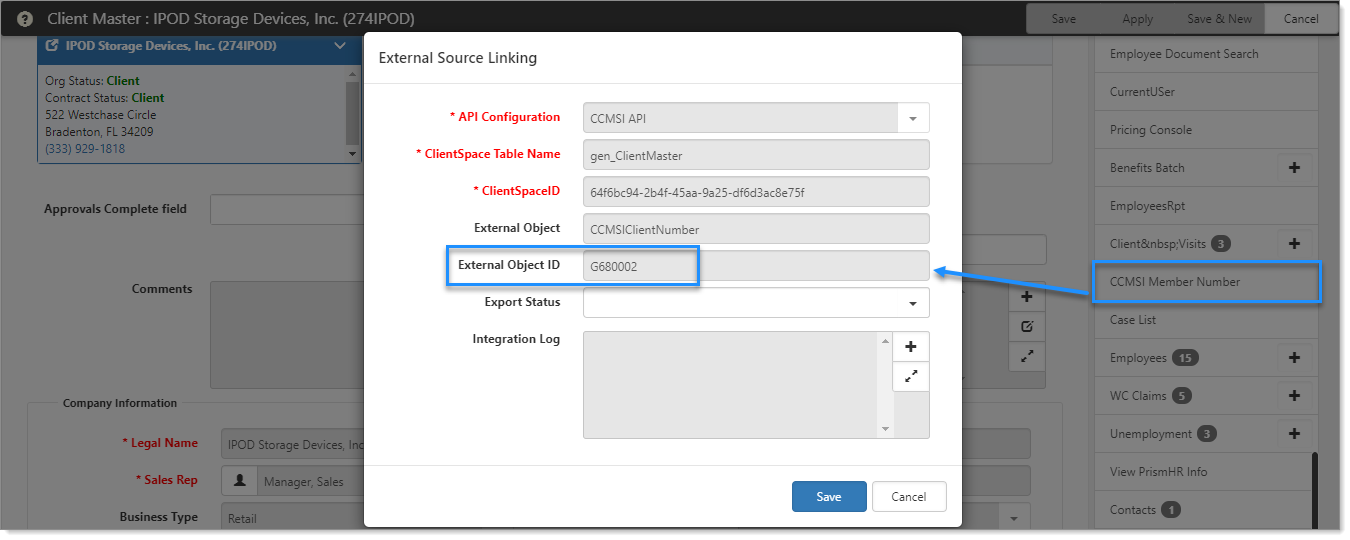Viewport: 1350px width, 540px height.
Task: Add a new Benefits Batch record
Action: point(1294,168)
